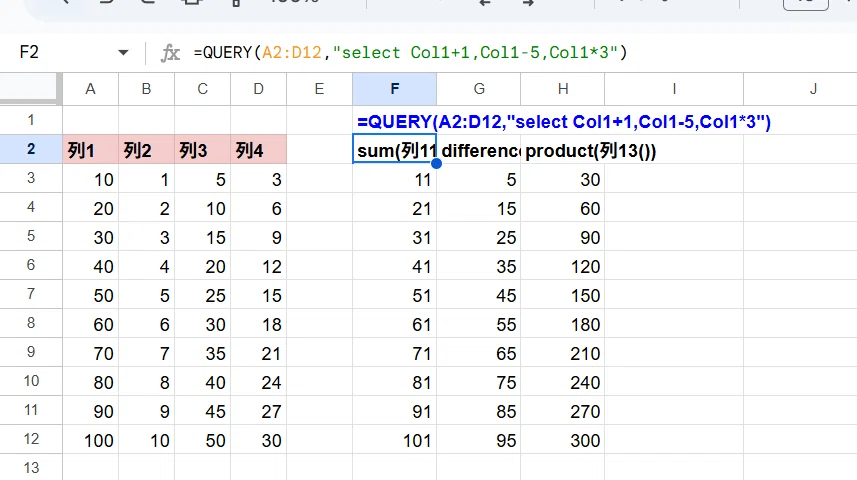Click empty cell I3
This screenshot has height=480, width=857.
tap(674, 179)
